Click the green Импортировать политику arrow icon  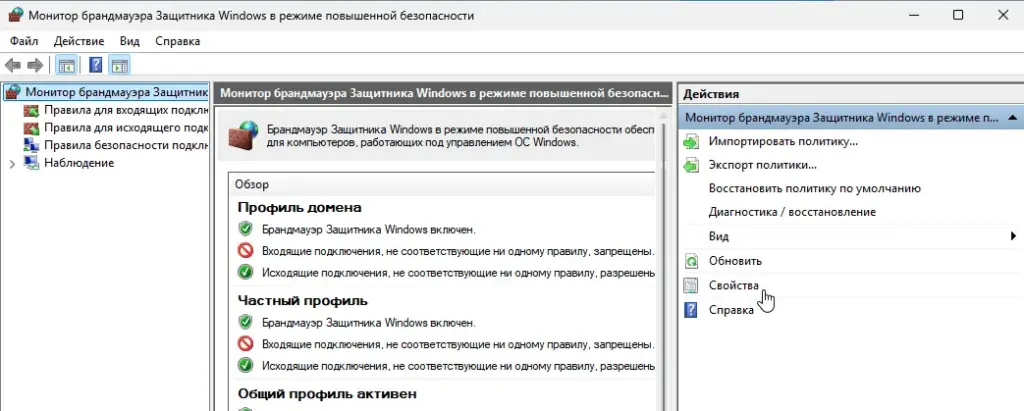691,142
